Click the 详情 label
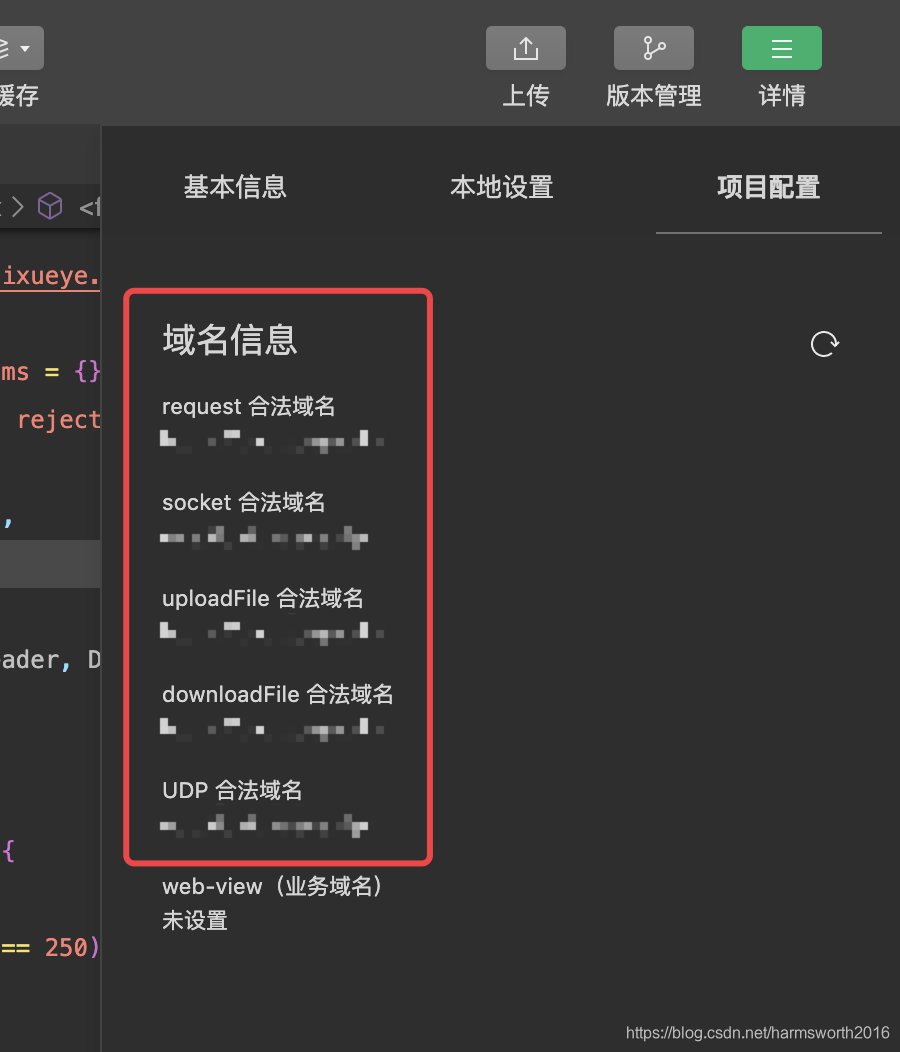The width and height of the screenshot is (900, 1052). click(x=782, y=95)
